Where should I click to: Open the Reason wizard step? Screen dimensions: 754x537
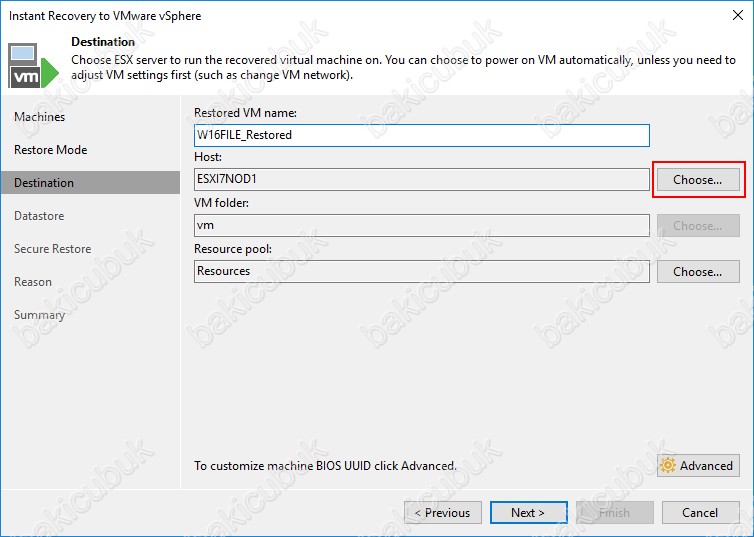click(x=33, y=282)
